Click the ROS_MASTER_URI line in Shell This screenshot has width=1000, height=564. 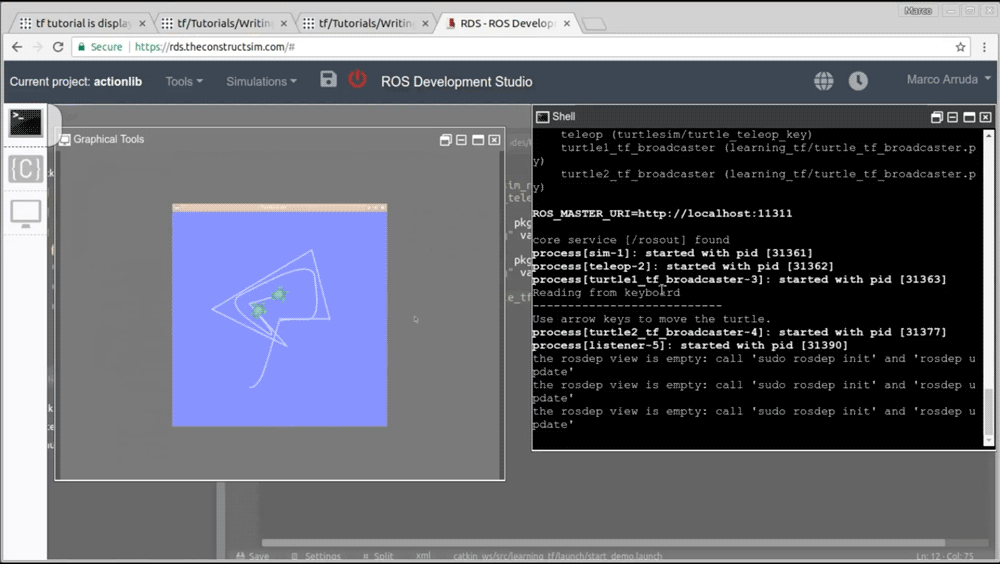662,213
